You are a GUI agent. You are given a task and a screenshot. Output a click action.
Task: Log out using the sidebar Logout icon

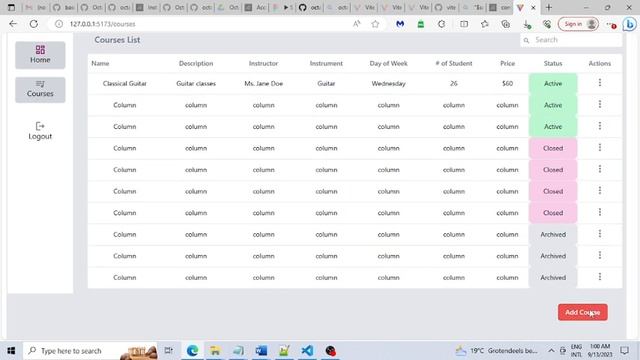40,131
